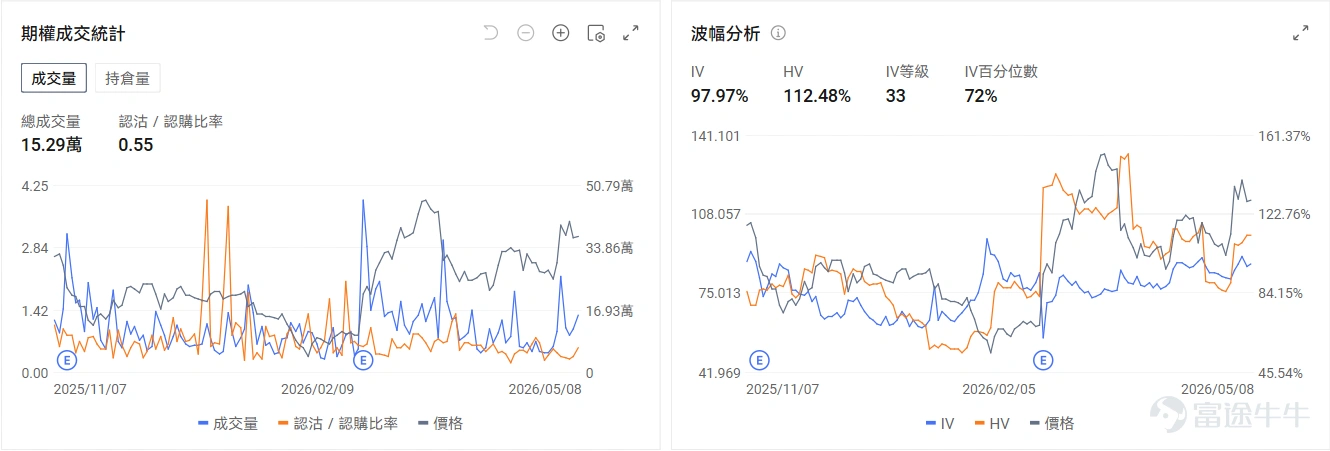Click the 認沽 / 認購比率 label above 0.55
Image resolution: width=1330 pixels, height=451 pixels.
click(170, 122)
